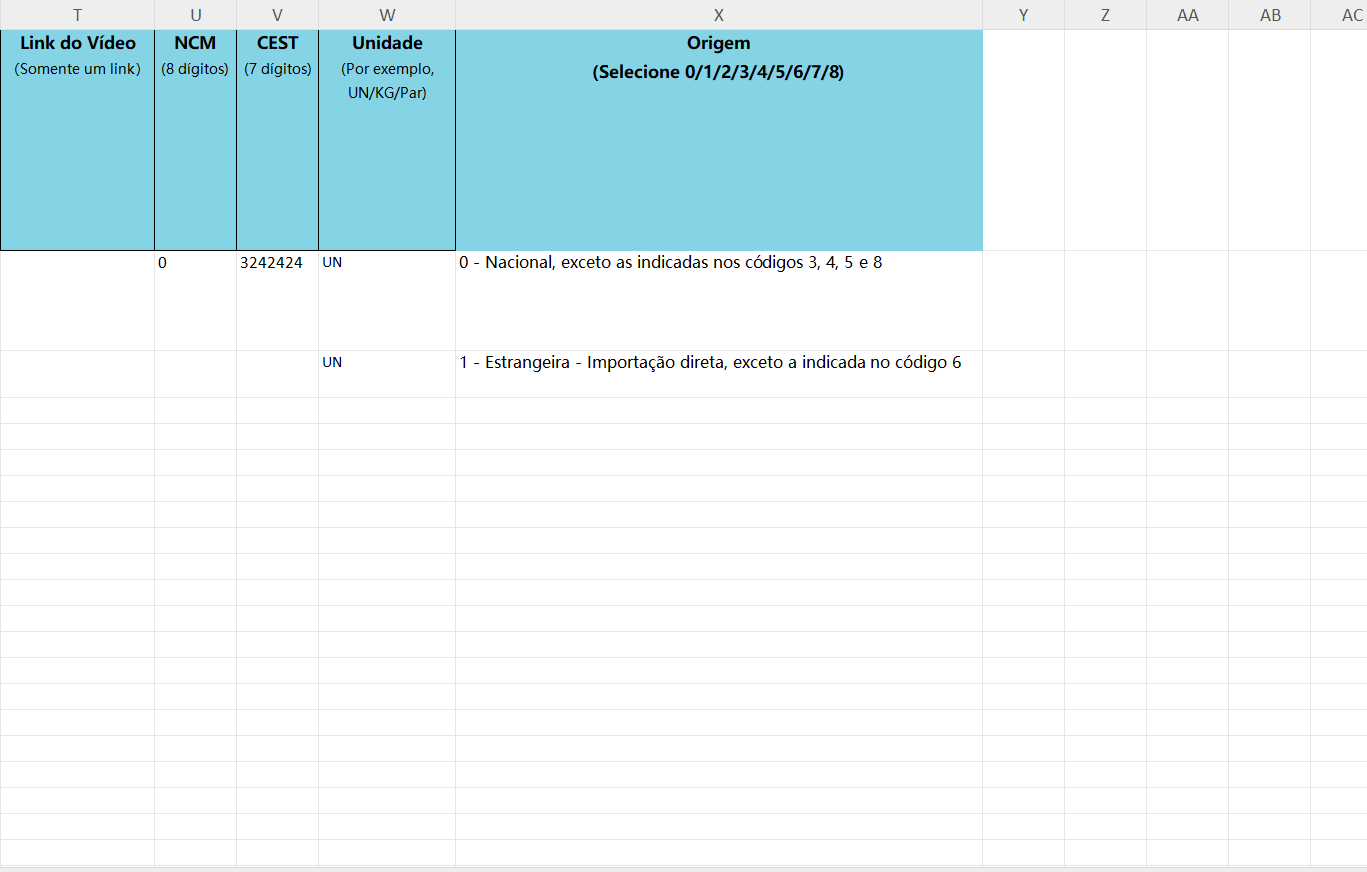Select the '0 - Nacional, exceto as indicadas' cell
This screenshot has height=872, width=1367.
[719, 300]
